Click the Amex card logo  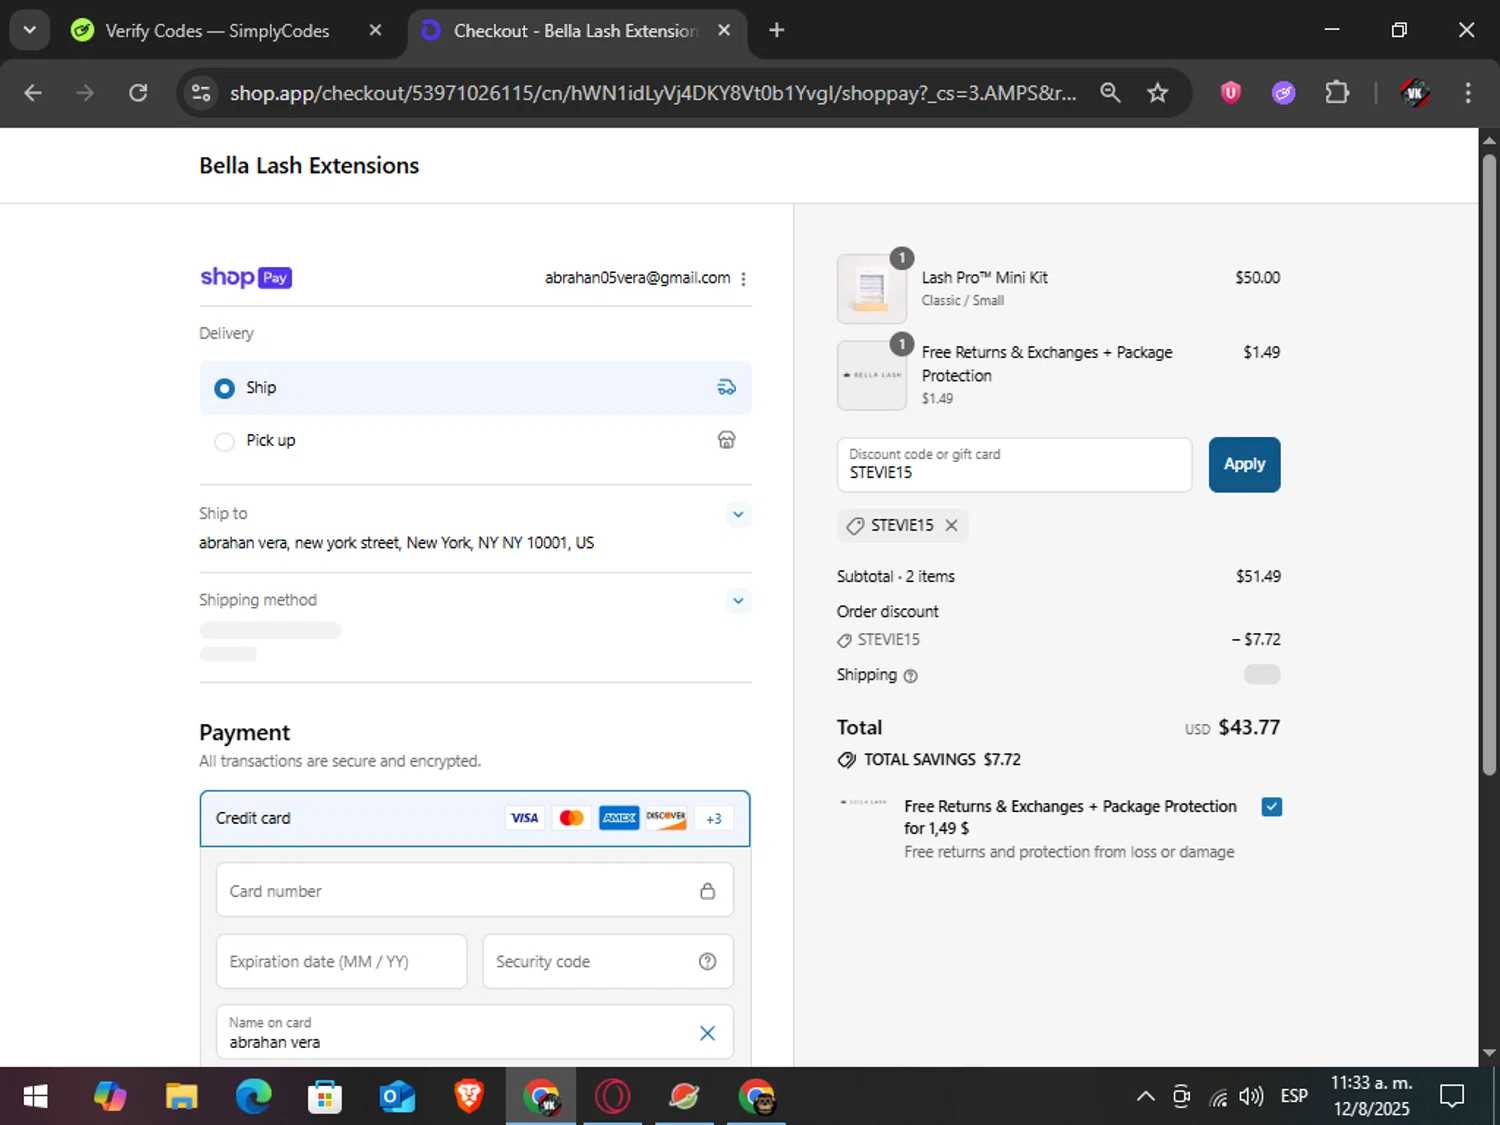(619, 818)
